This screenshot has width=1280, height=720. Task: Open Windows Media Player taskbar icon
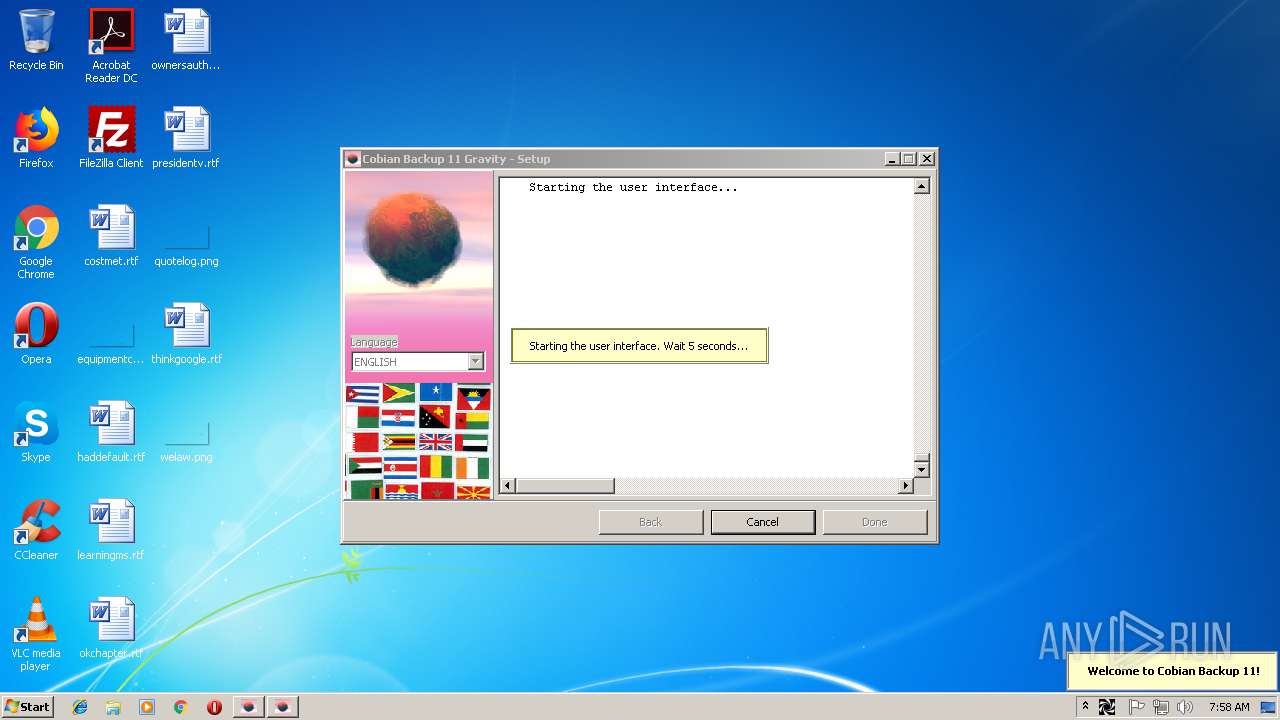coord(147,707)
